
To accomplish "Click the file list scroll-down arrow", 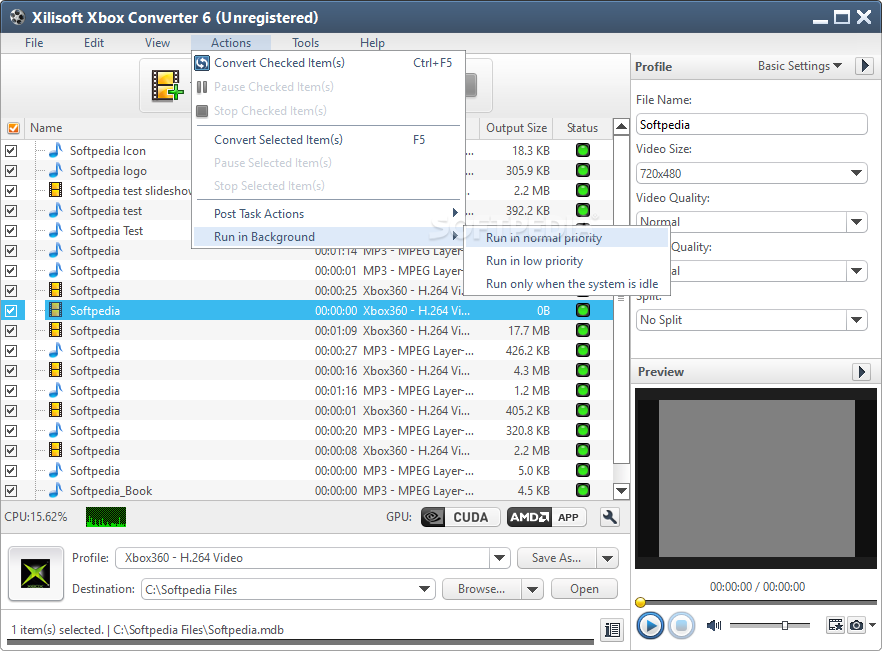I will point(621,491).
